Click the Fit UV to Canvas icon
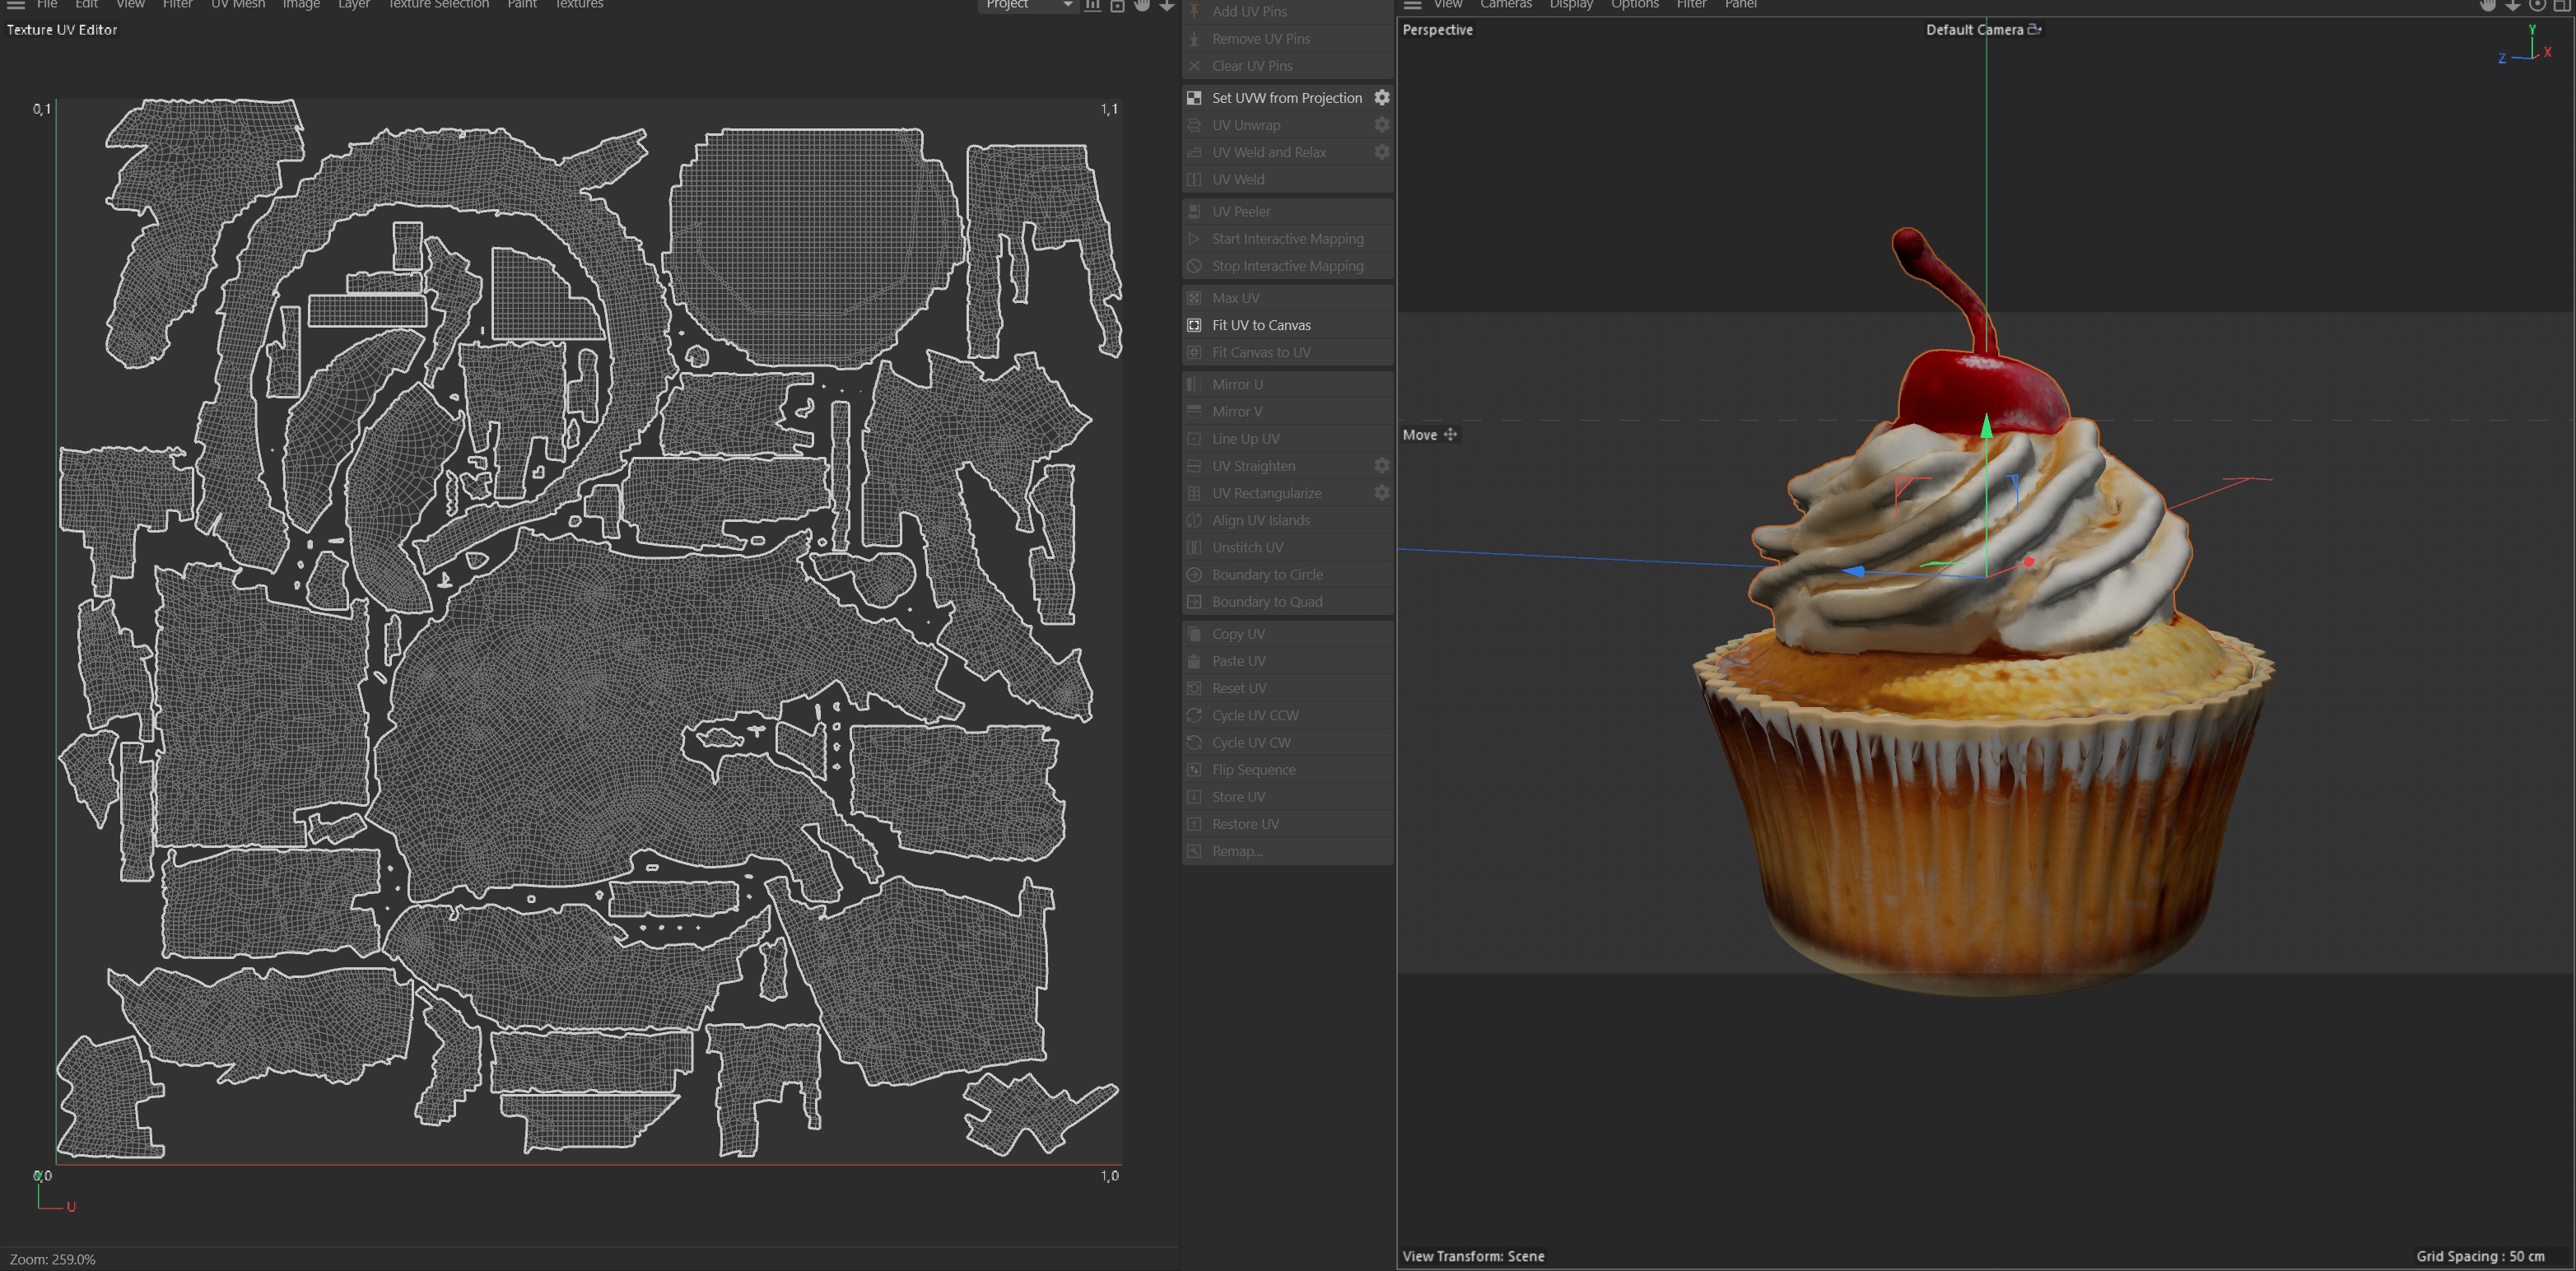Screen dimensions: 2576x1271 1194,325
